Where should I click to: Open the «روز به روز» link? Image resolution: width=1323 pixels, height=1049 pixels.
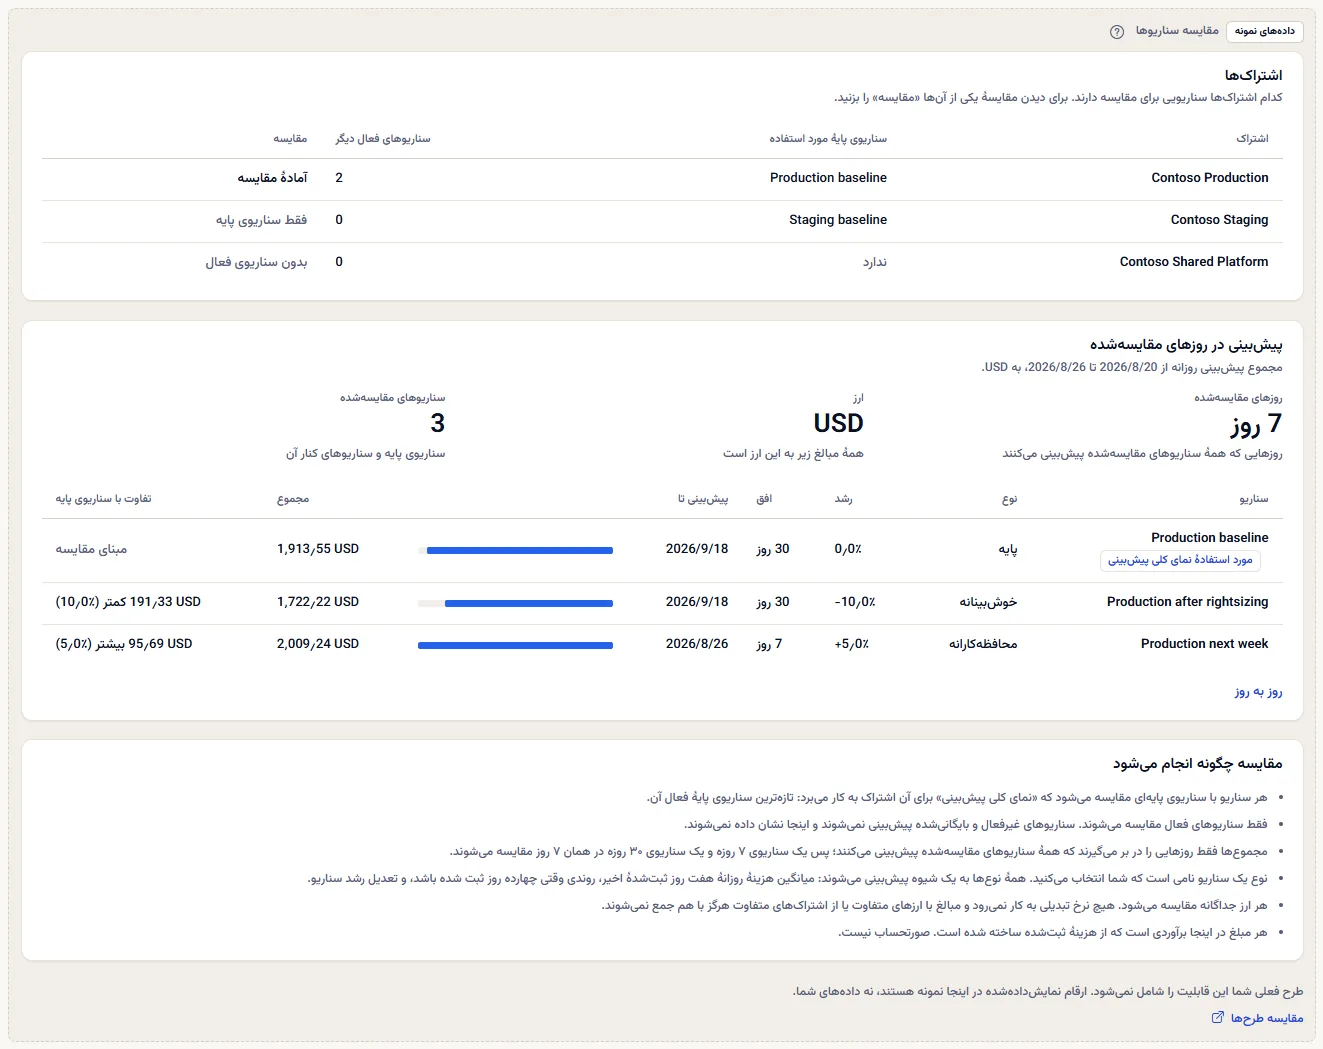click(x=1258, y=692)
